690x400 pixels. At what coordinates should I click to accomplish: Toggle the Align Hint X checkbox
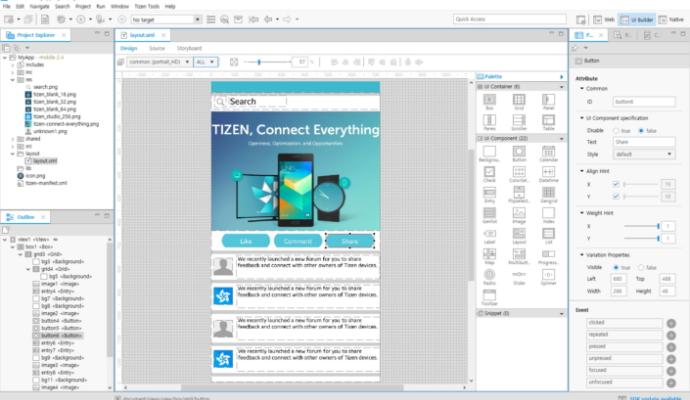pyautogui.click(x=616, y=184)
